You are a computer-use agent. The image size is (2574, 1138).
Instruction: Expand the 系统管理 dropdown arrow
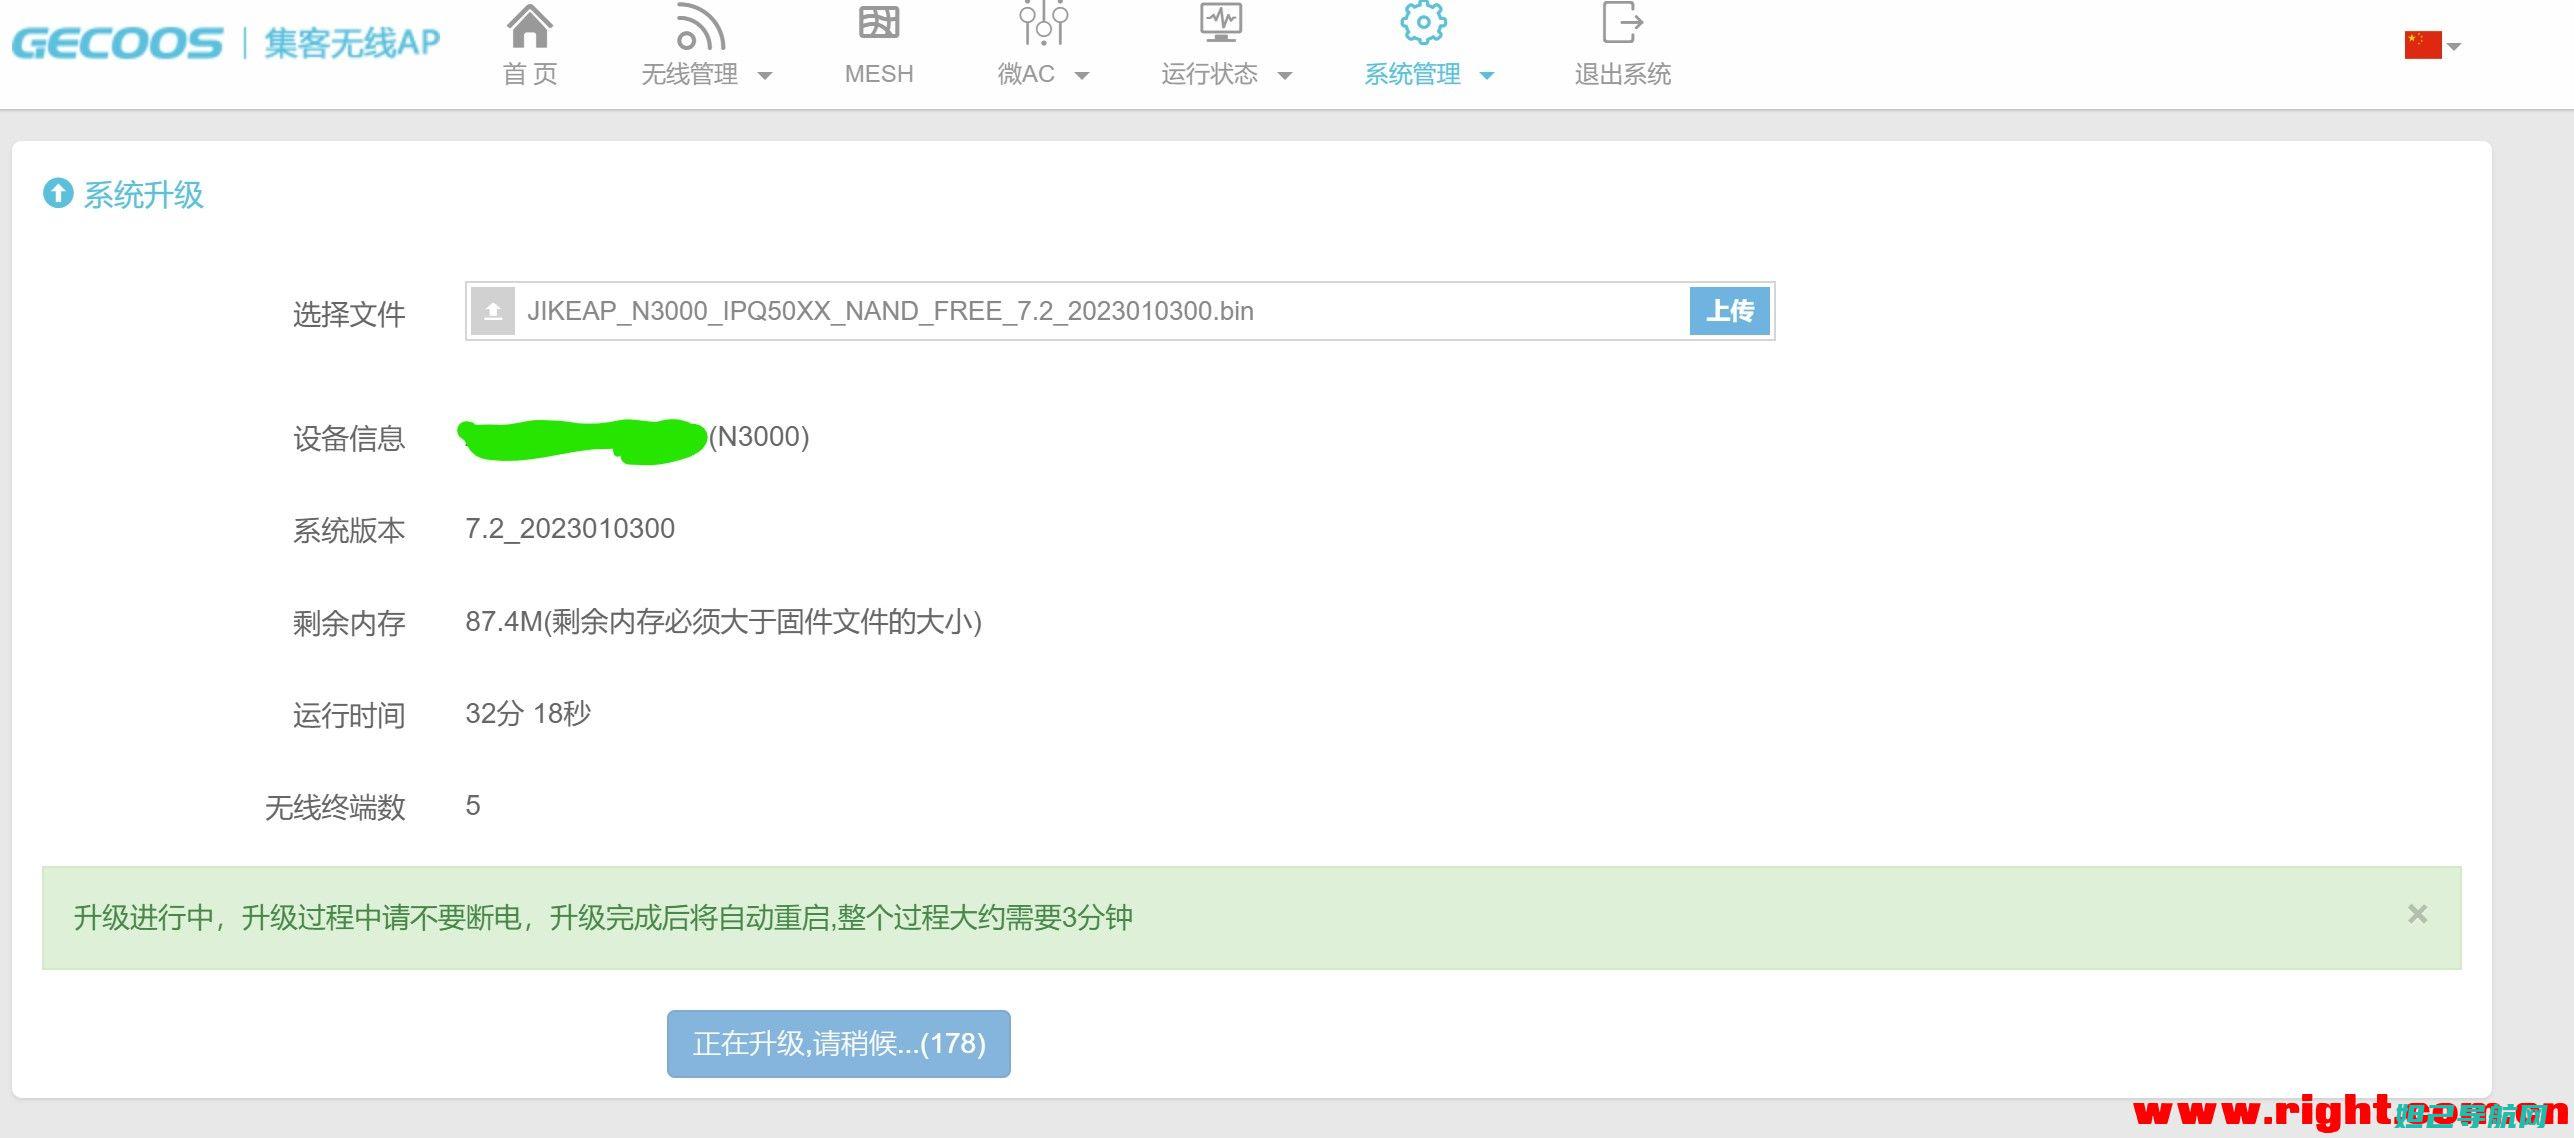pos(1487,75)
